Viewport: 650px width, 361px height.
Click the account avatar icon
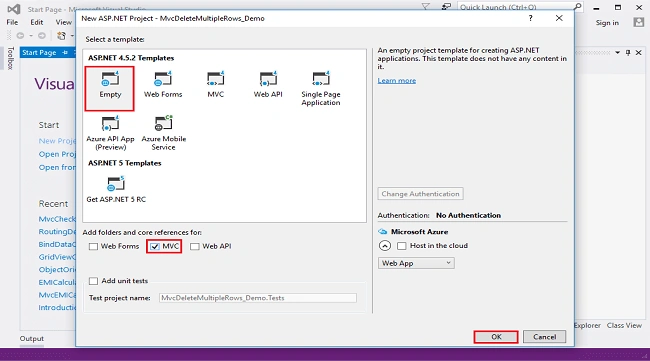click(639, 22)
